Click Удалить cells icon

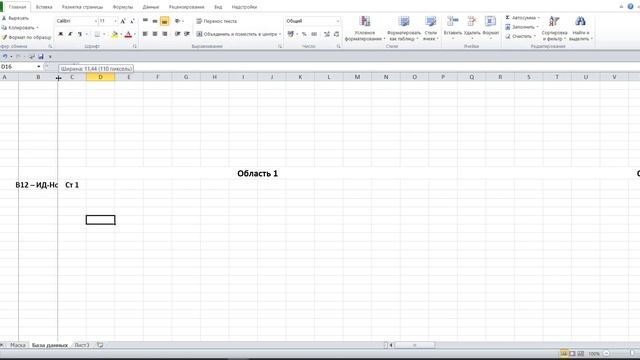472,21
